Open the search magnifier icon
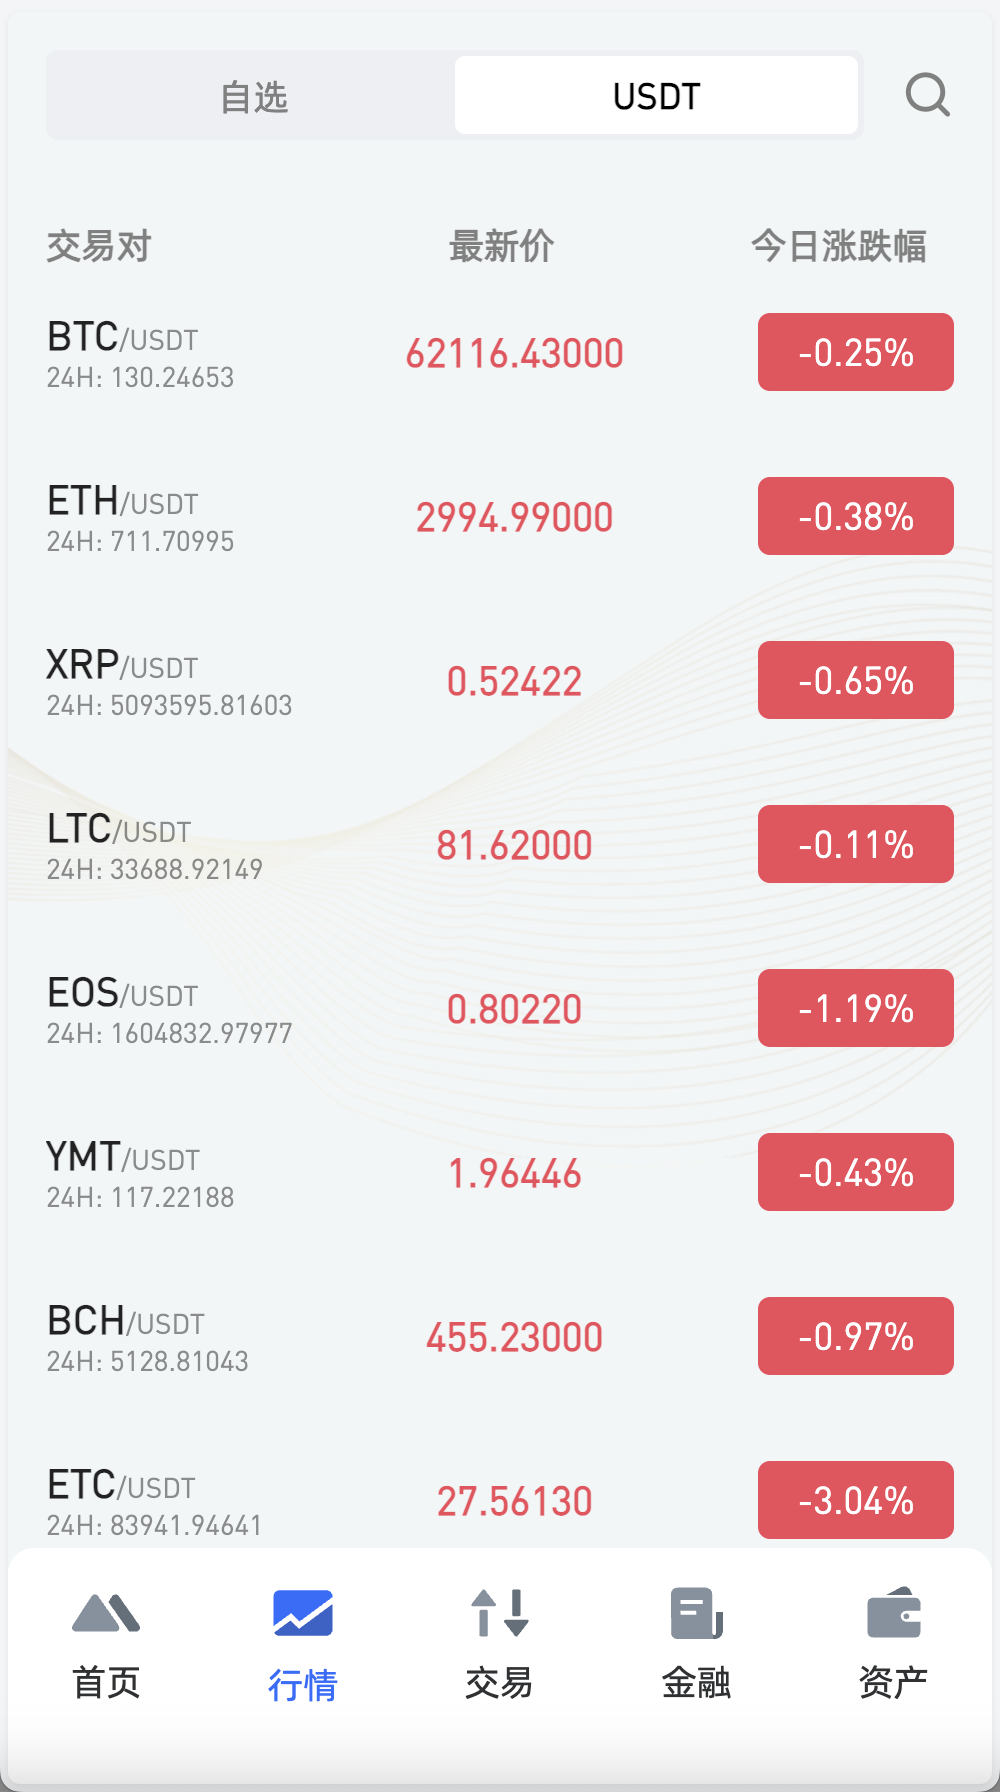Image resolution: width=1000 pixels, height=1792 pixels. tap(927, 96)
